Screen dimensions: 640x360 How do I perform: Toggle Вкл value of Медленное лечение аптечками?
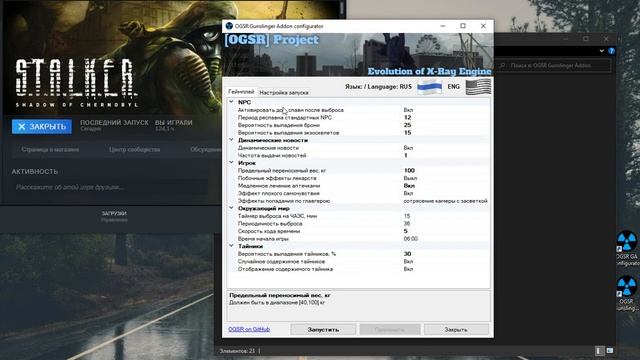point(409,185)
